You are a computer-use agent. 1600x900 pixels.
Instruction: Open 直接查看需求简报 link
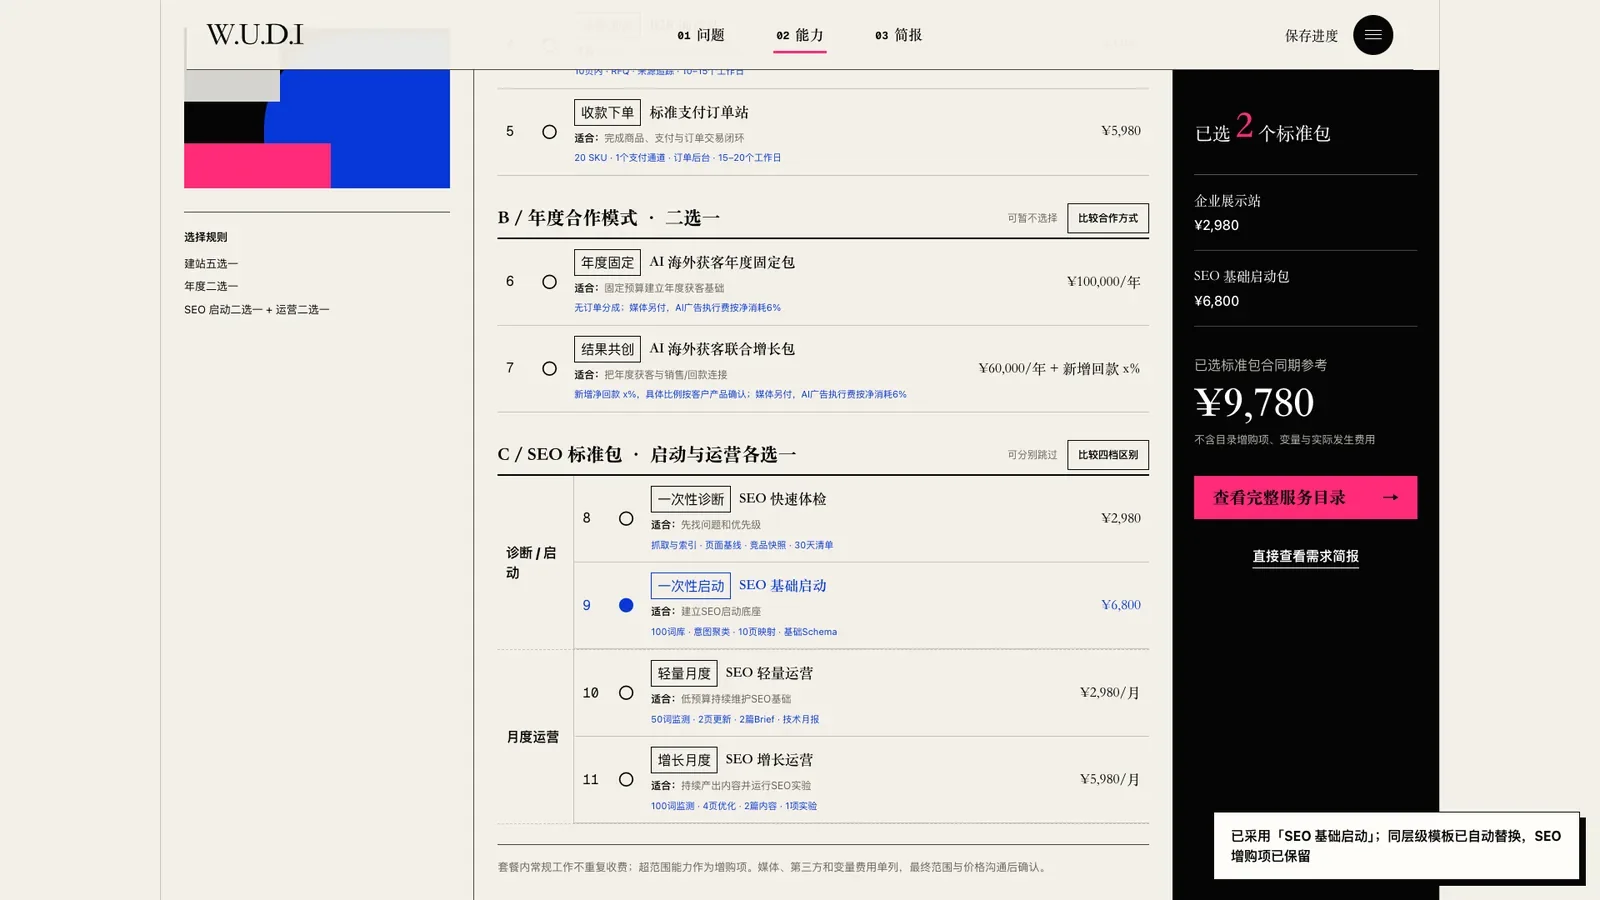point(1305,556)
